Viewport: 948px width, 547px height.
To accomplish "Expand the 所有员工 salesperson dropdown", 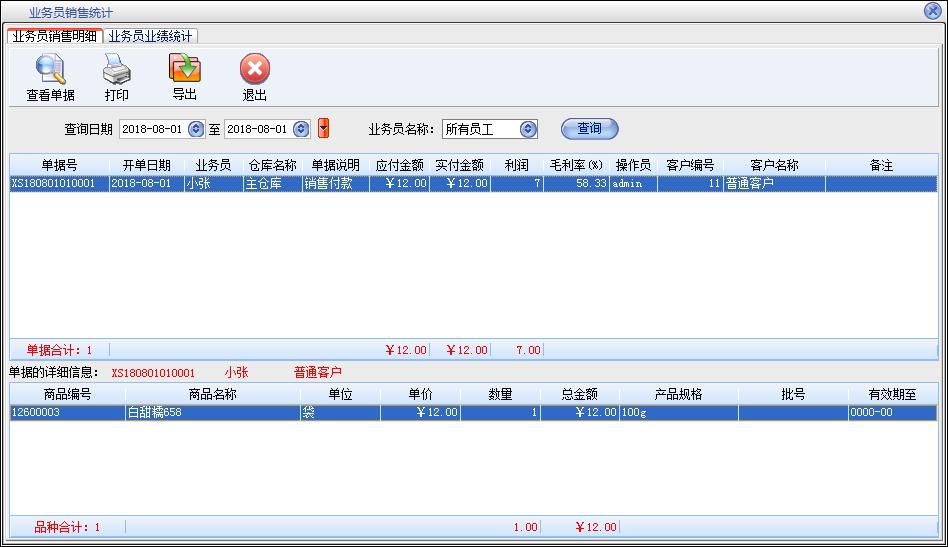I will point(529,129).
